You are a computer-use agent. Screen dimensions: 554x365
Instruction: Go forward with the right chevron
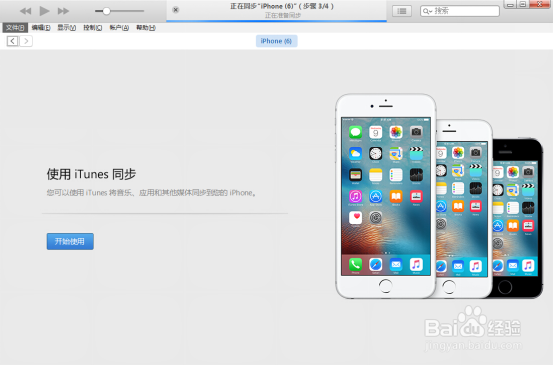click(26, 41)
